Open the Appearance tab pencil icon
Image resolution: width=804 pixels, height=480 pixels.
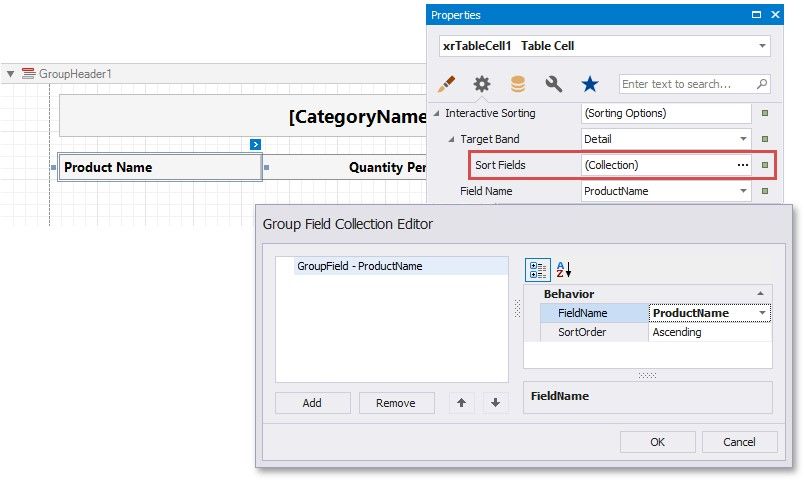click(447, 84)
